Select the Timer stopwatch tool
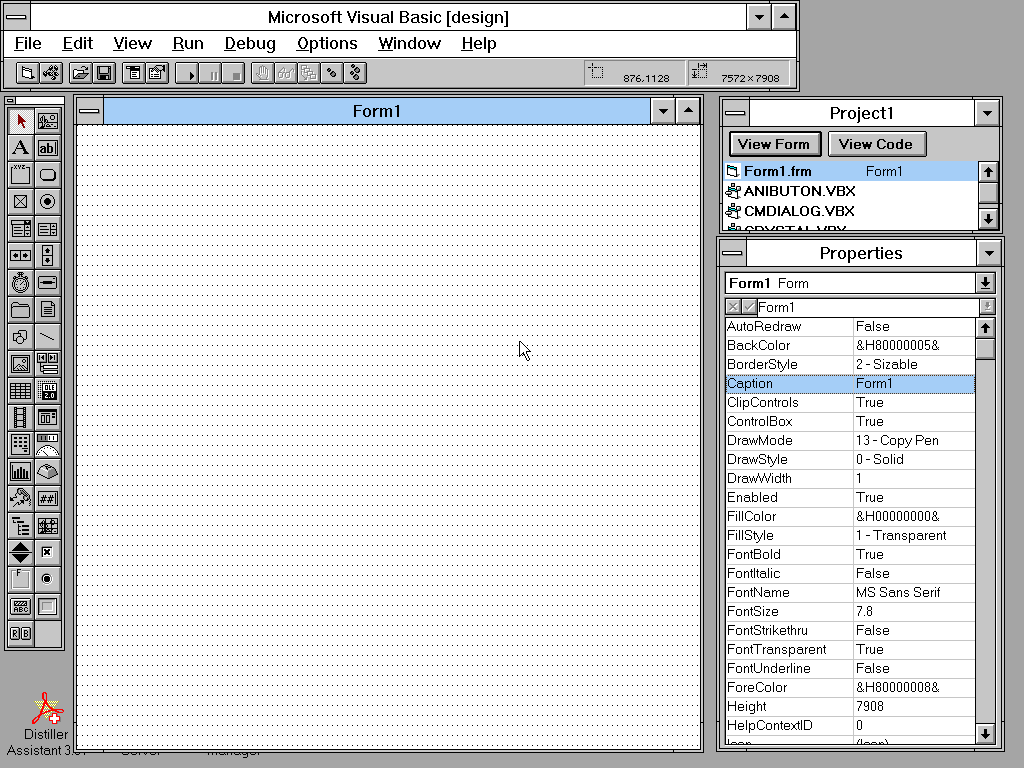This screenshot has height=768, width=1024. pyautogui.click(x=20, y=283)
